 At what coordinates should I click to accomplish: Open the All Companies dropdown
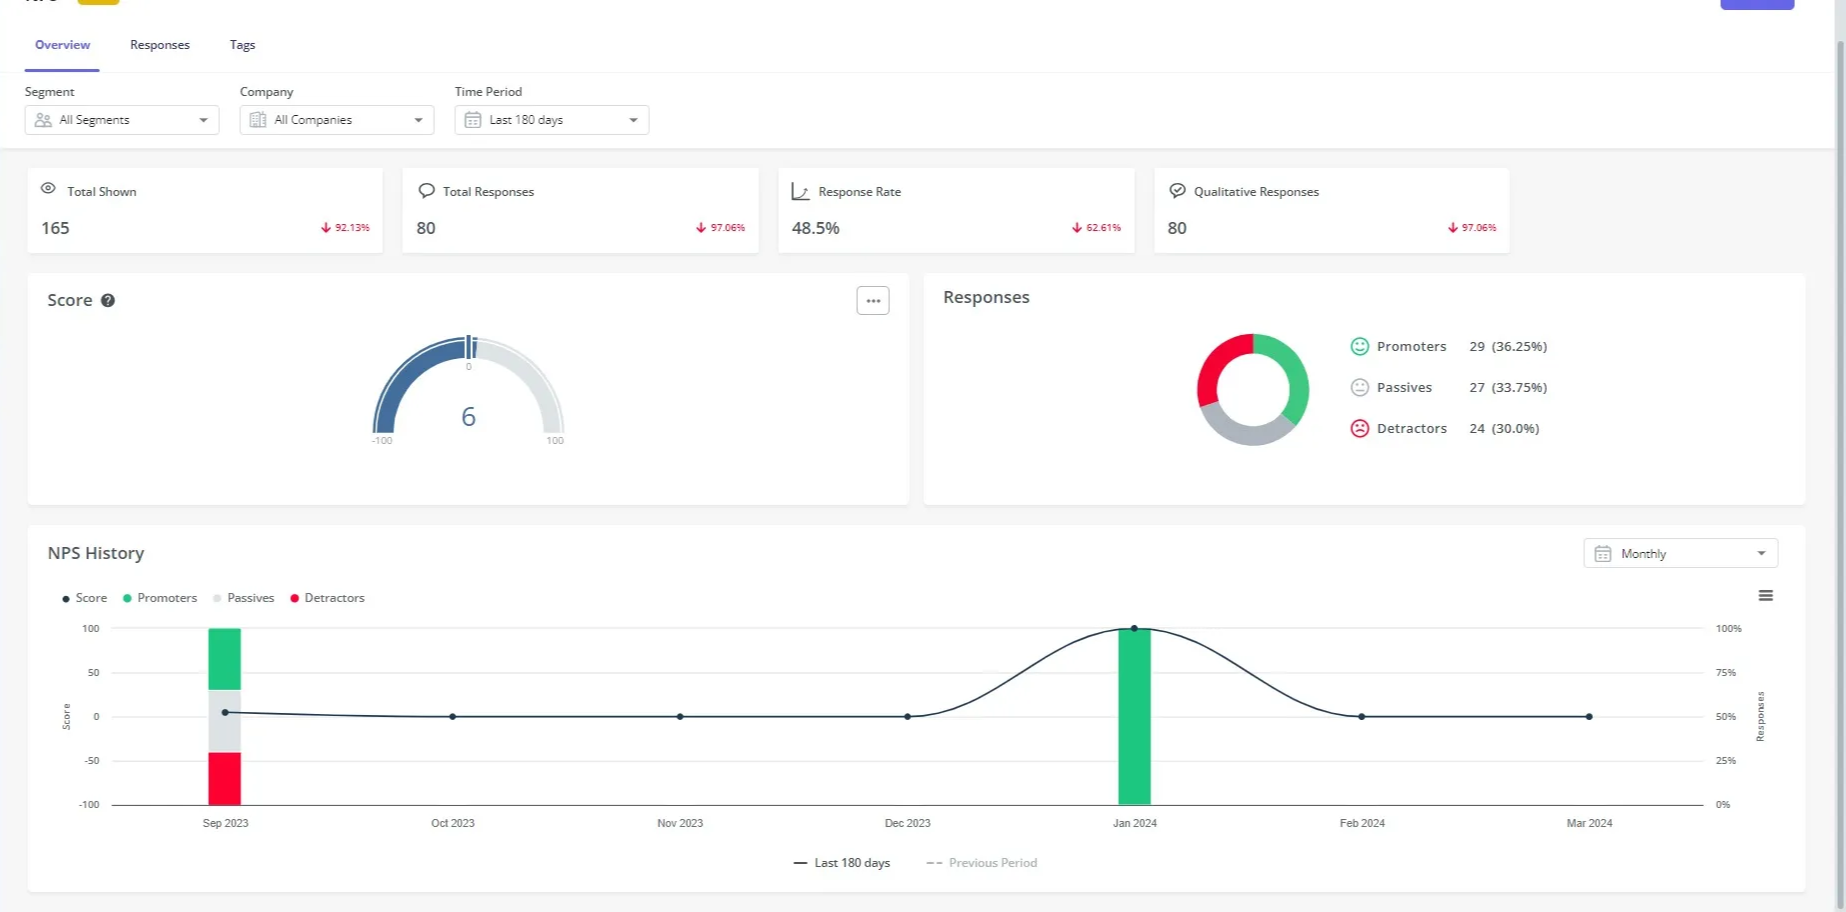336,119
